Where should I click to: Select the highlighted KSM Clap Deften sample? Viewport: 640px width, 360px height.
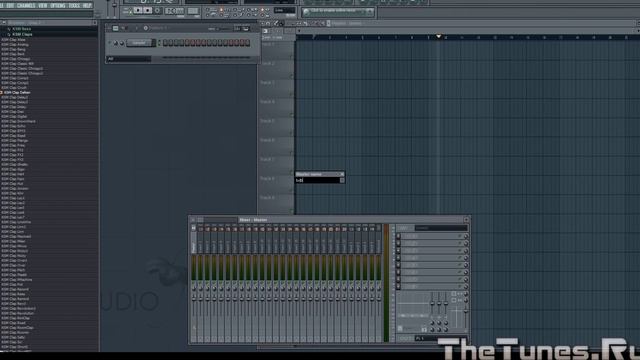click(17, 93)
